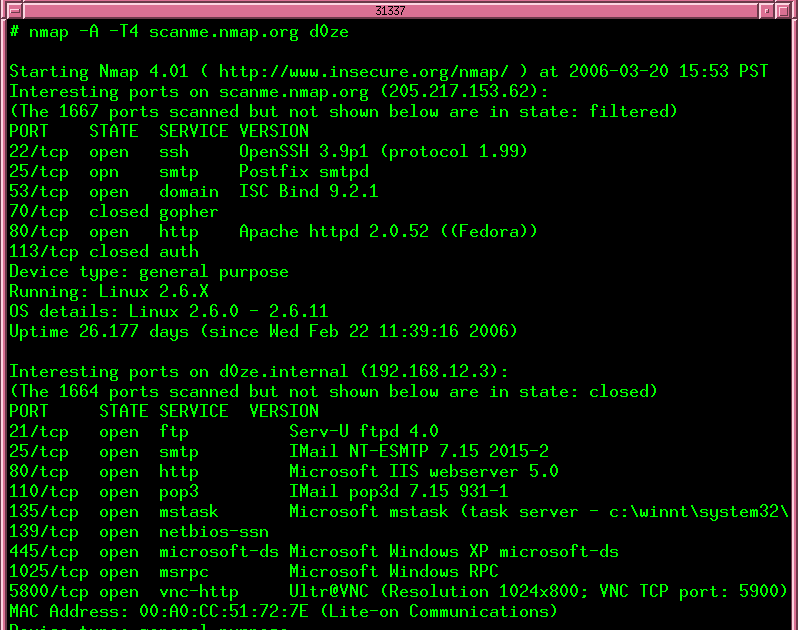Click the 'vnc-http' service name
The width and height of the screenshot is (798, 630).
coord(198,591)
